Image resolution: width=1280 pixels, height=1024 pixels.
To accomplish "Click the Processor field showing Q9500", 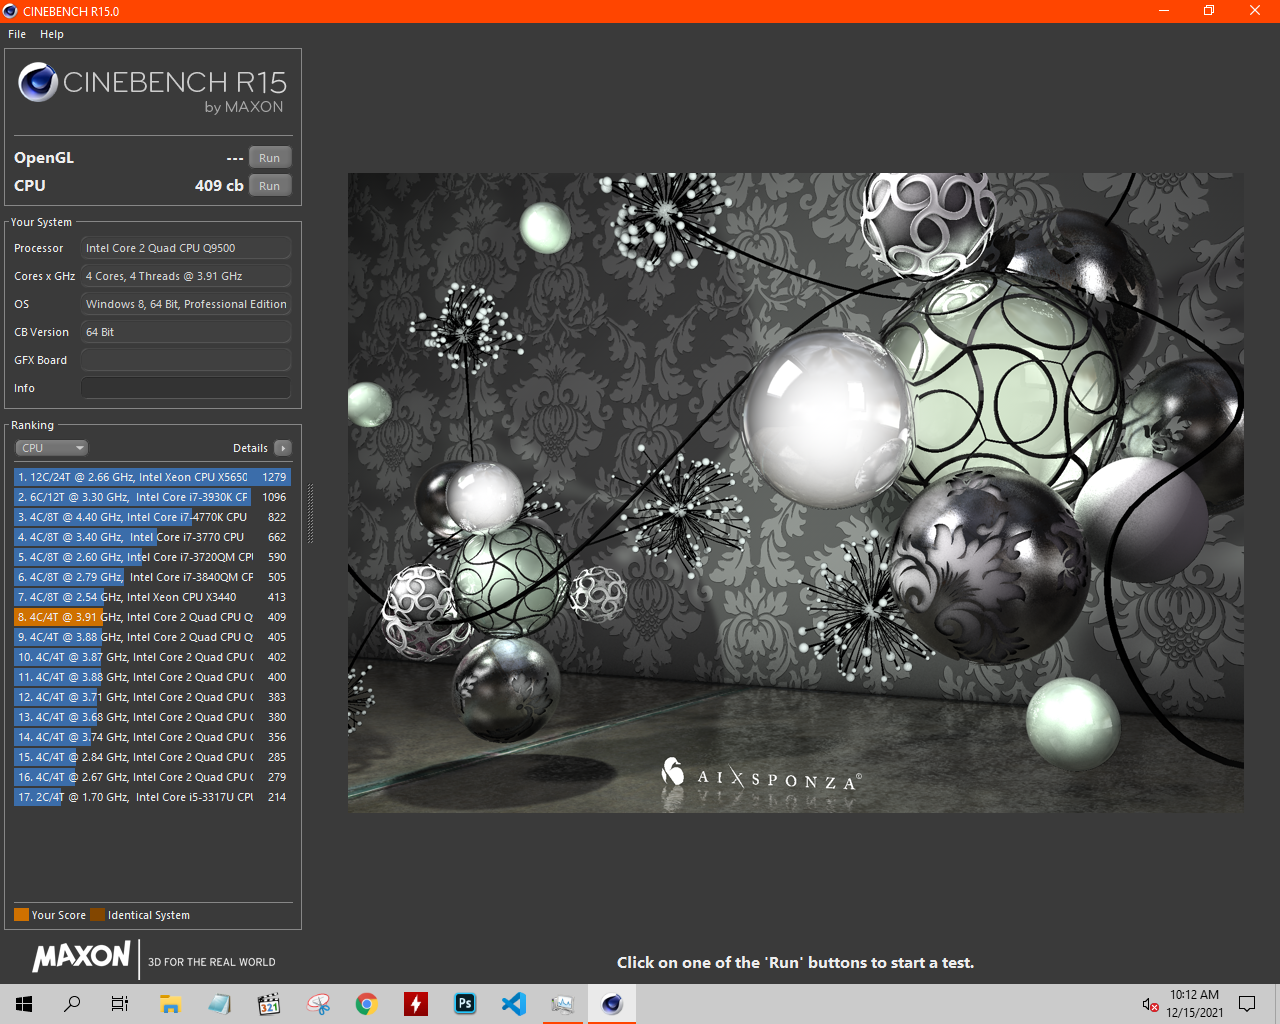I will [186, 248].
